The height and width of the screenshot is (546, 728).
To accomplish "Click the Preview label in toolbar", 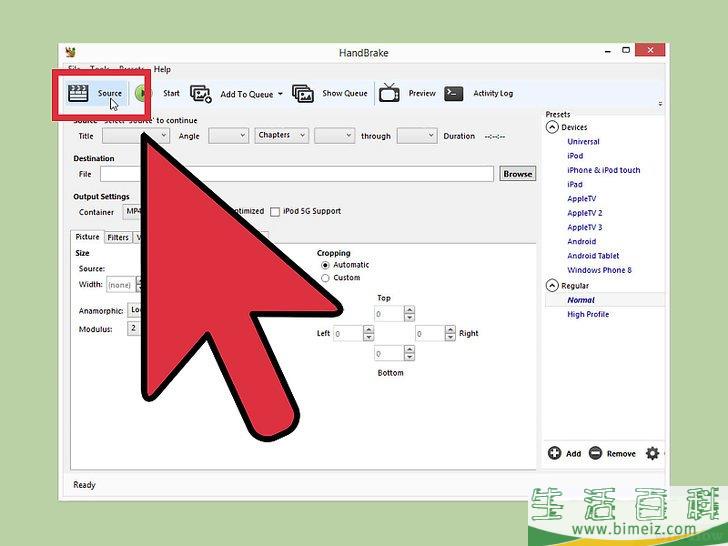I will [422, 93].
